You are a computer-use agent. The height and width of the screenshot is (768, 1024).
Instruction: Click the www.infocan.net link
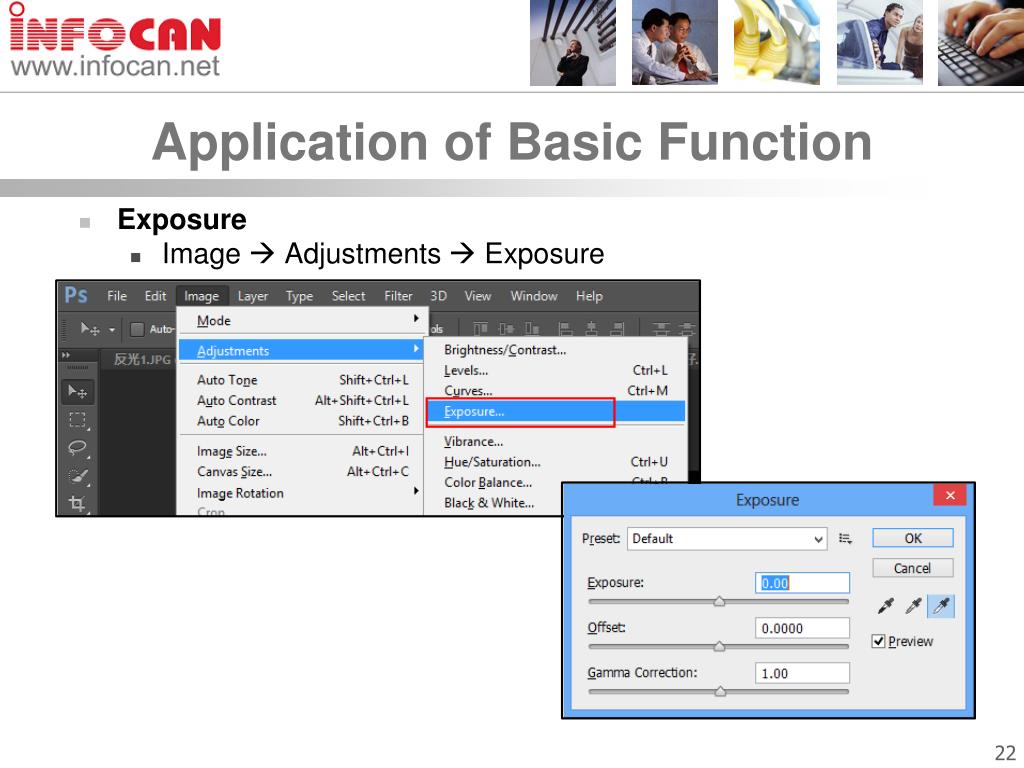[x=115, y=66]
